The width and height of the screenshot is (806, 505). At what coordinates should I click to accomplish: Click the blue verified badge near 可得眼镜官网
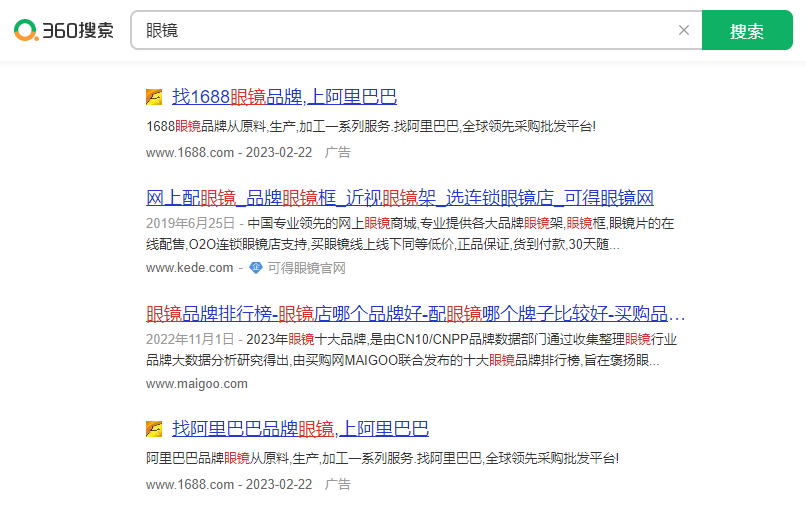pos(255,268)
